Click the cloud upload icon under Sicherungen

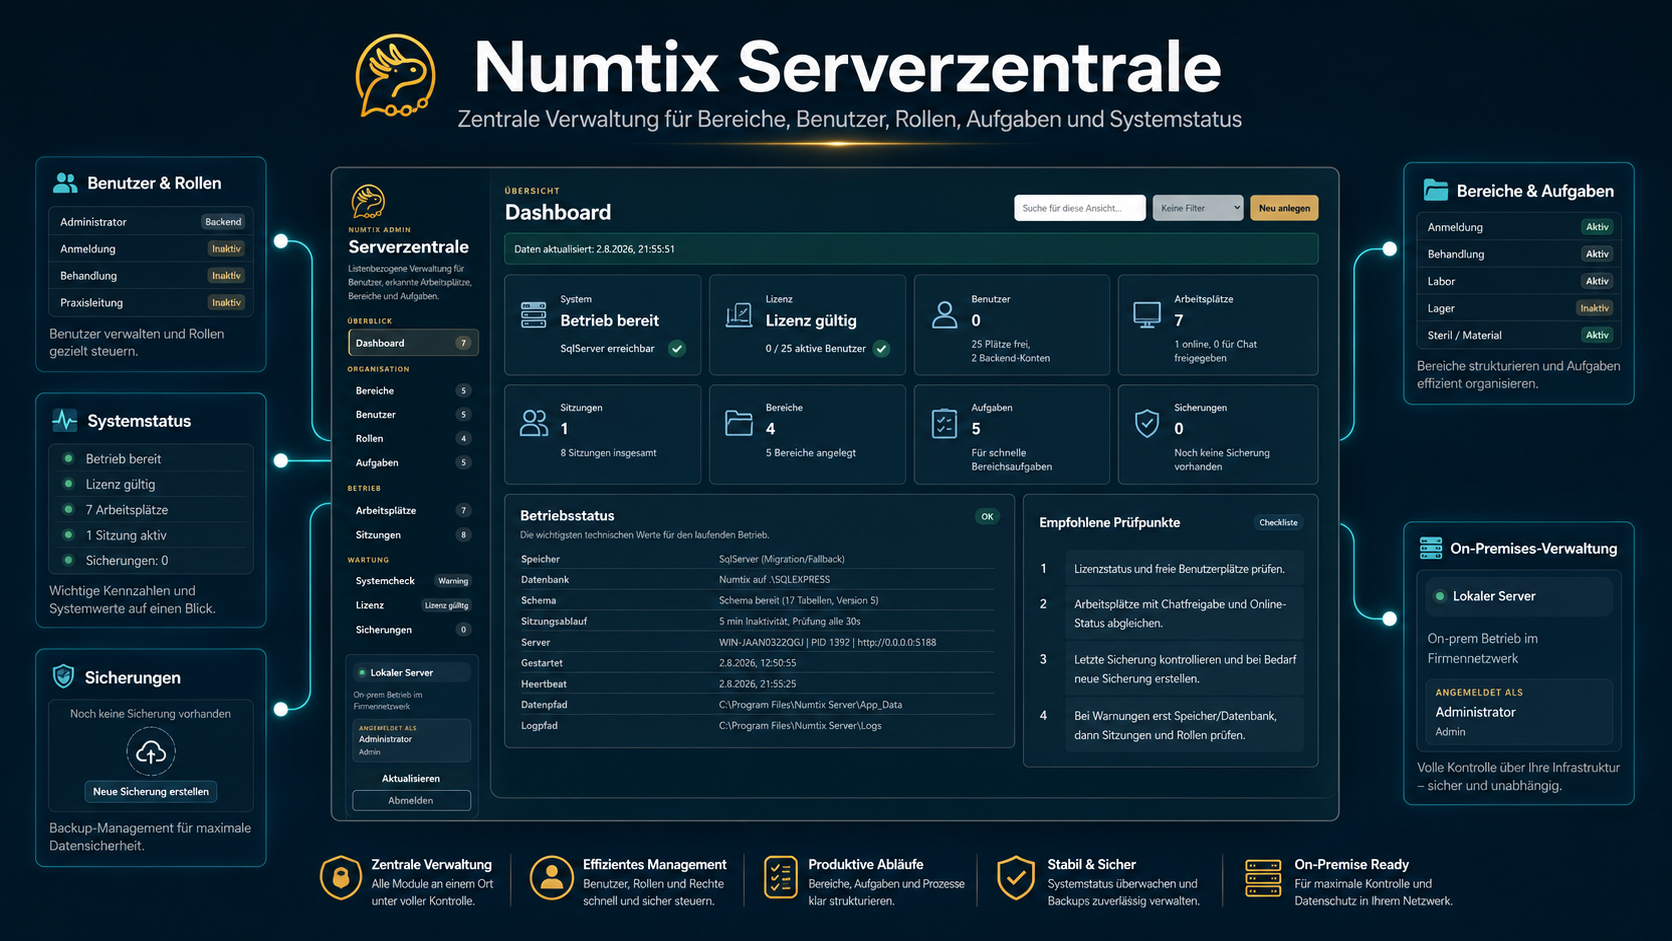click(x=151, y=752)
